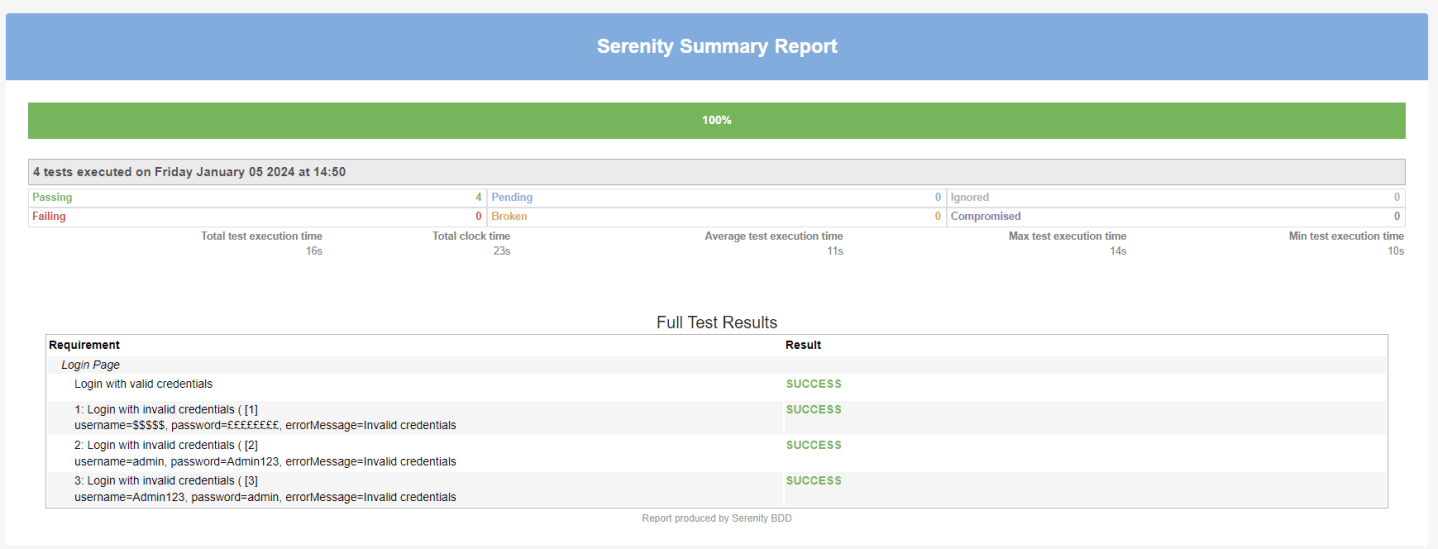Click username=Admin123, password=admin line
Image resolution: width=1438 pixels, height=549 pixels.
(x=265, y=497)
